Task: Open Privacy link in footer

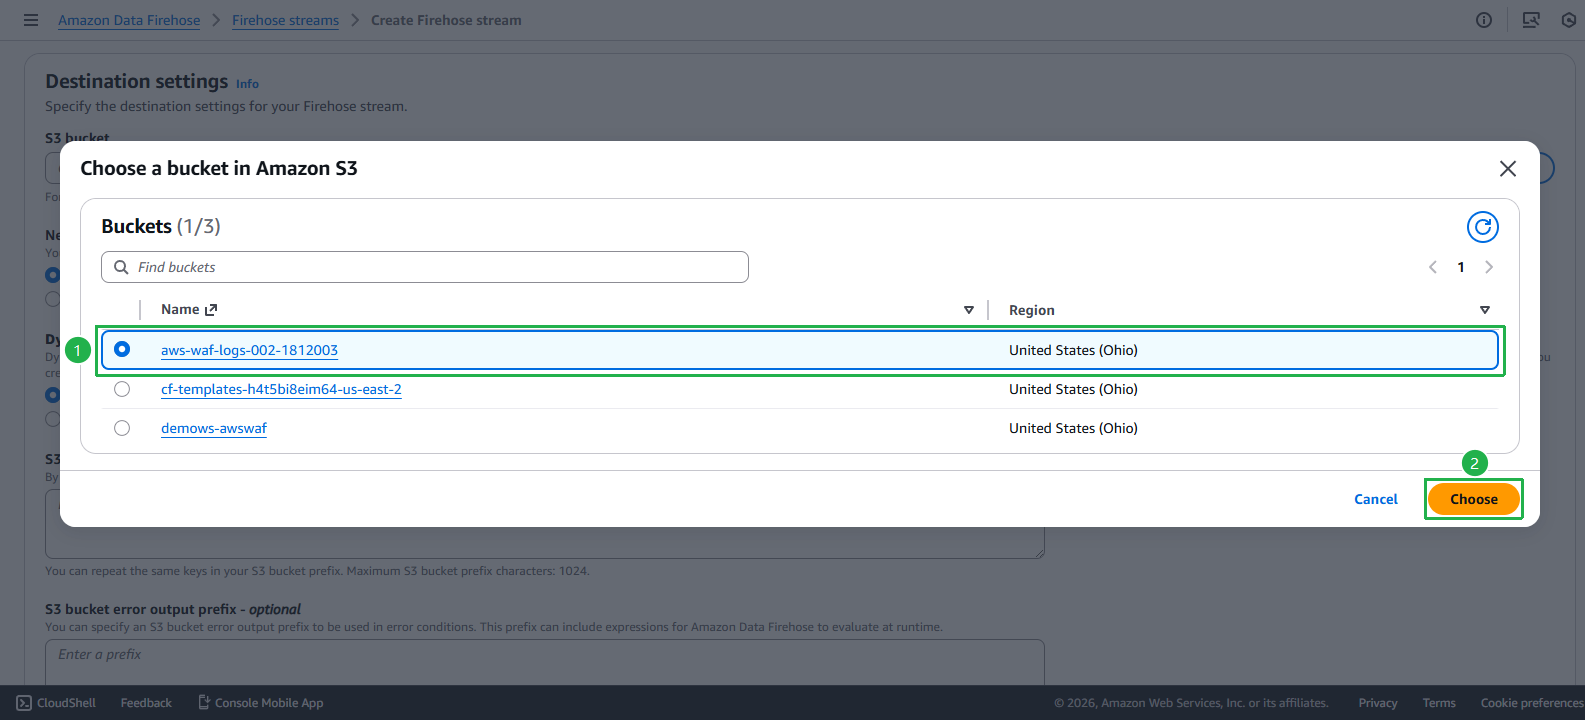Action: 1378,703
